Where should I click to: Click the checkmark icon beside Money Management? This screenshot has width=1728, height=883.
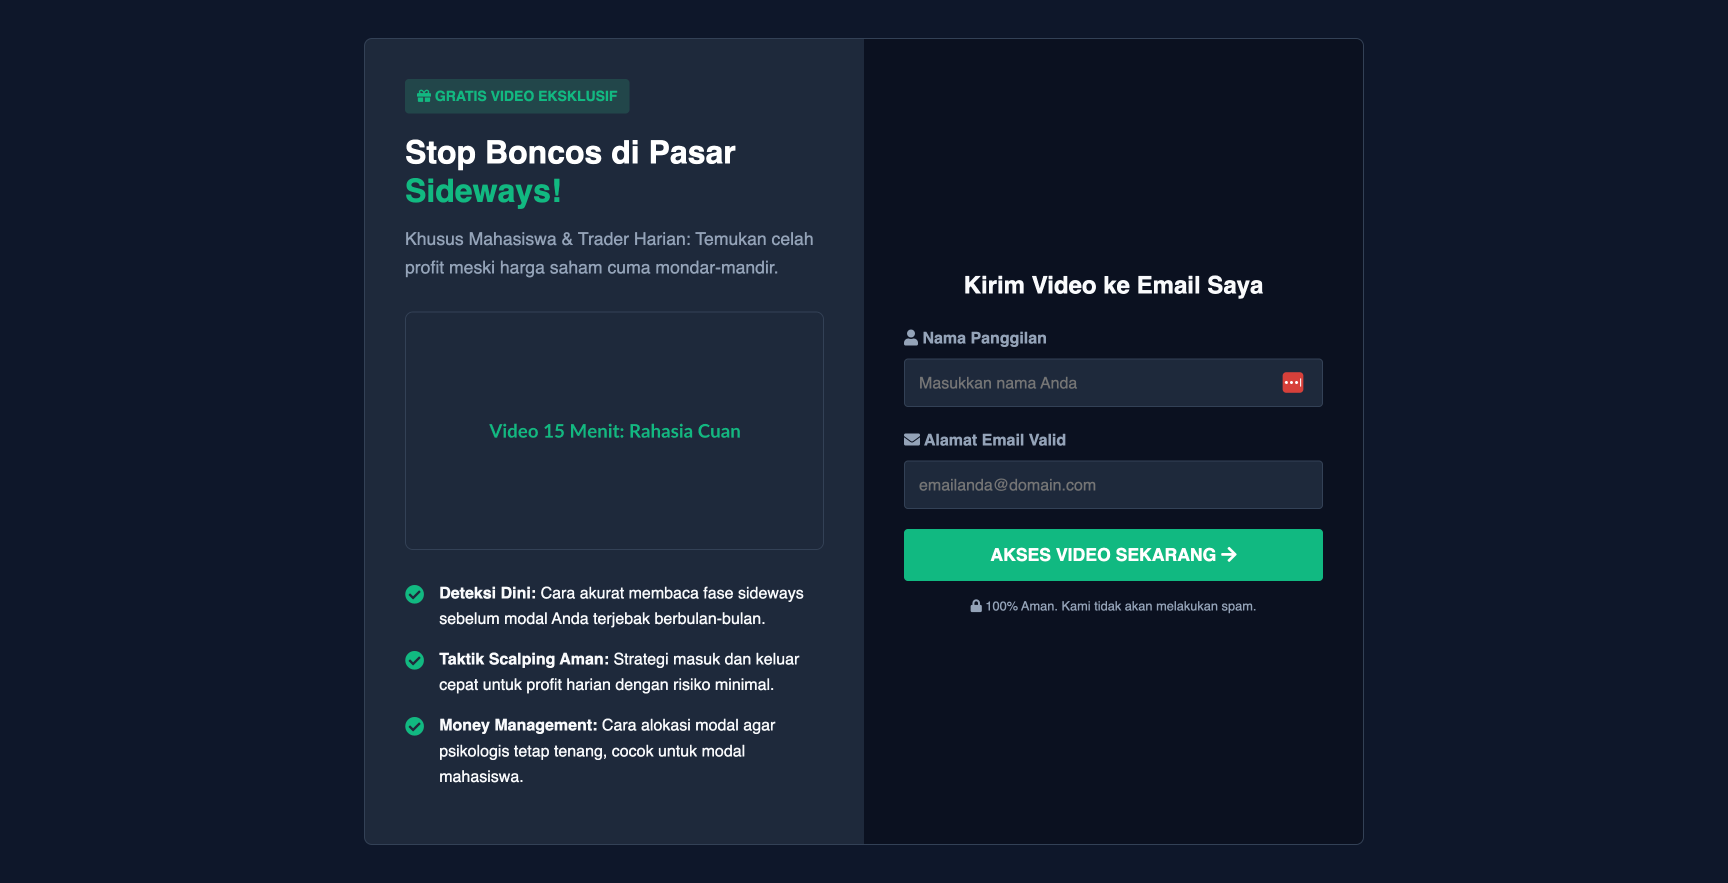pyautogui.click(x=415, y=726)
